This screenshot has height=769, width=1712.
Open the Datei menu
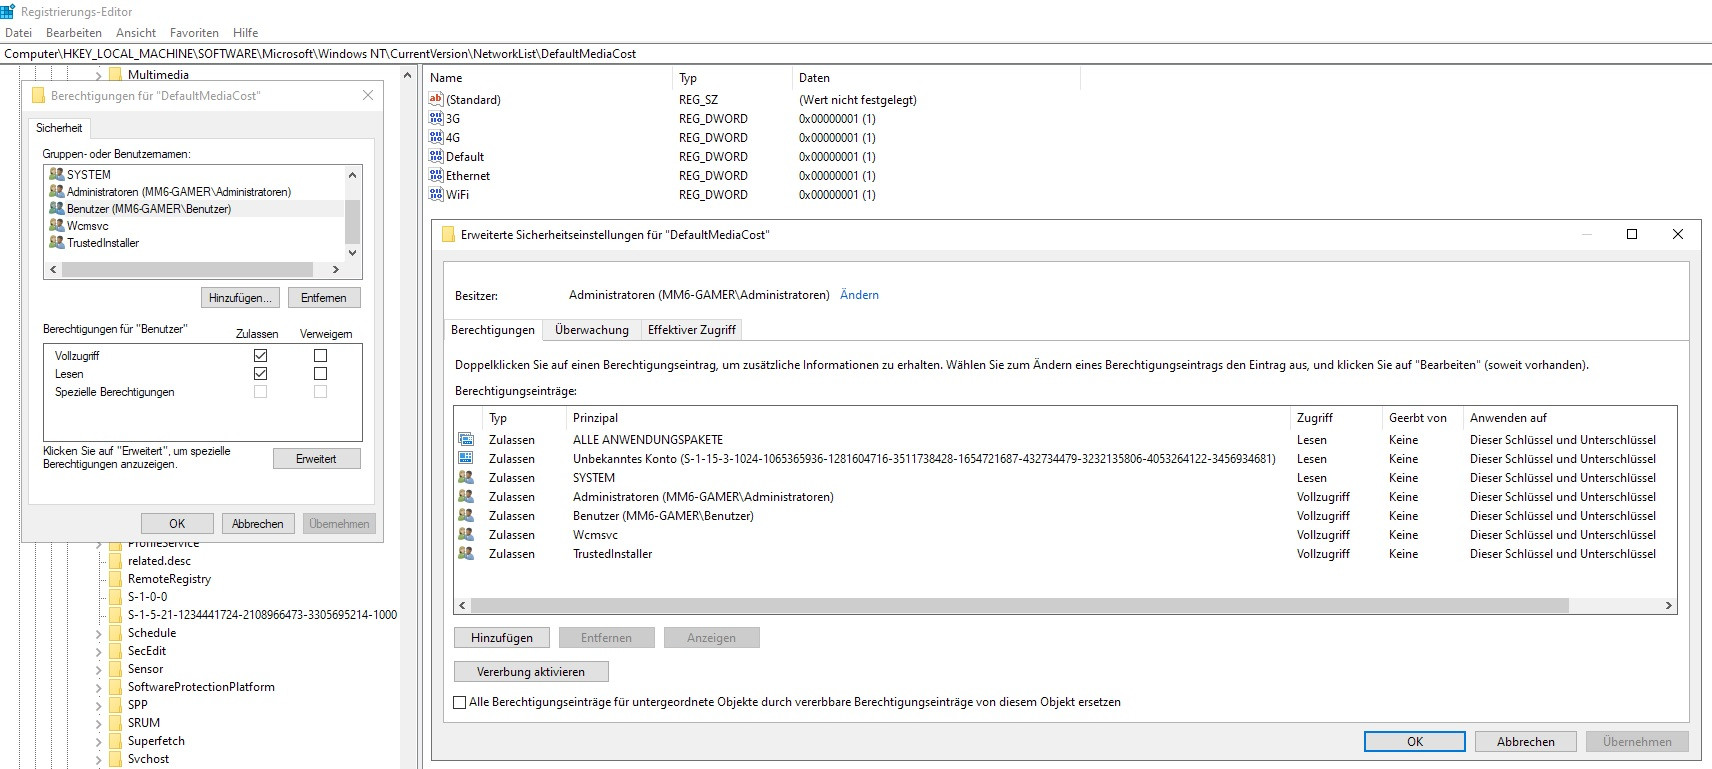pyautogui.click(x=18, y=32)
